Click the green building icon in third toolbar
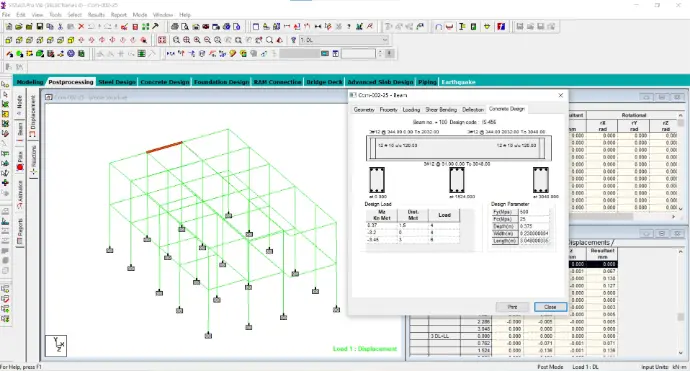 click(81, 54)
